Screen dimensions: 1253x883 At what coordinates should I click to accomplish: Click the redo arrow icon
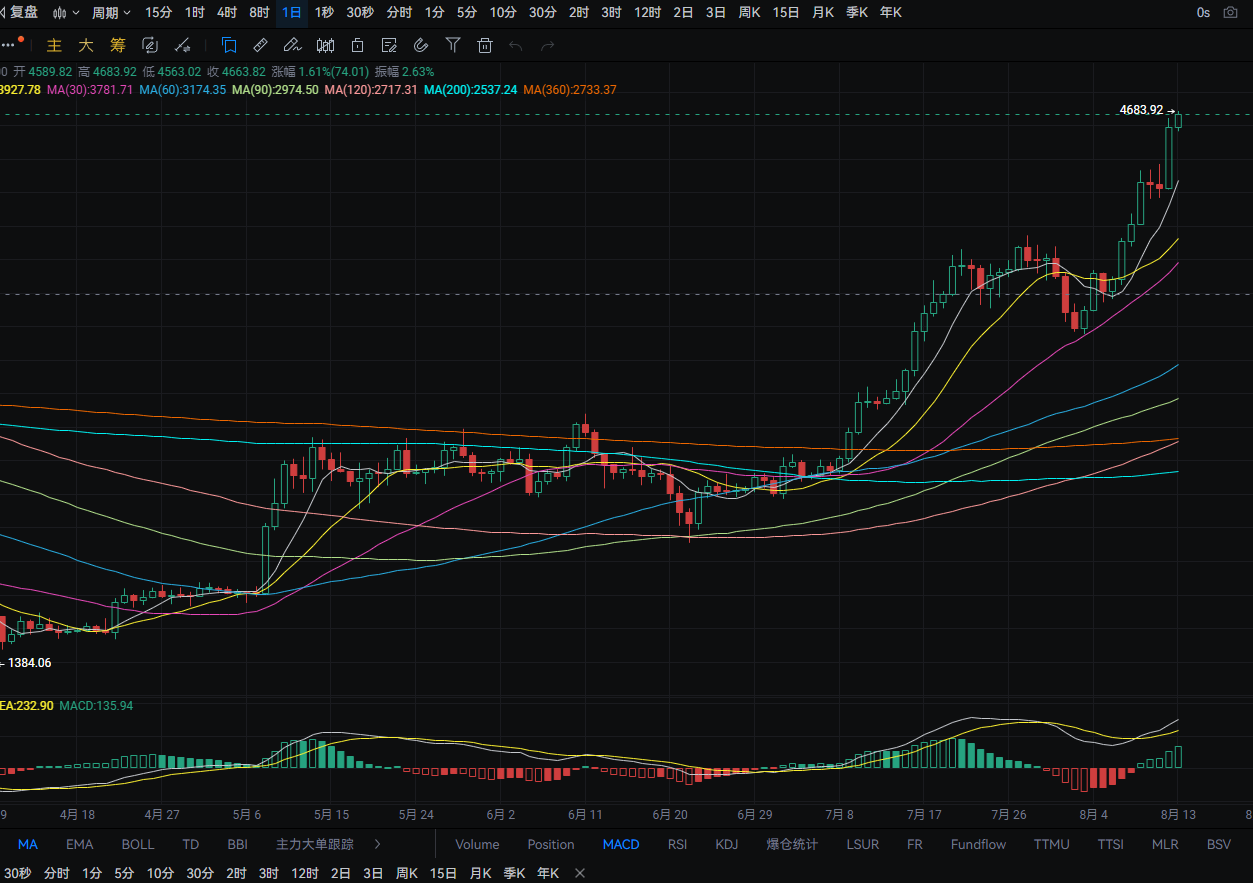(547, 45)
